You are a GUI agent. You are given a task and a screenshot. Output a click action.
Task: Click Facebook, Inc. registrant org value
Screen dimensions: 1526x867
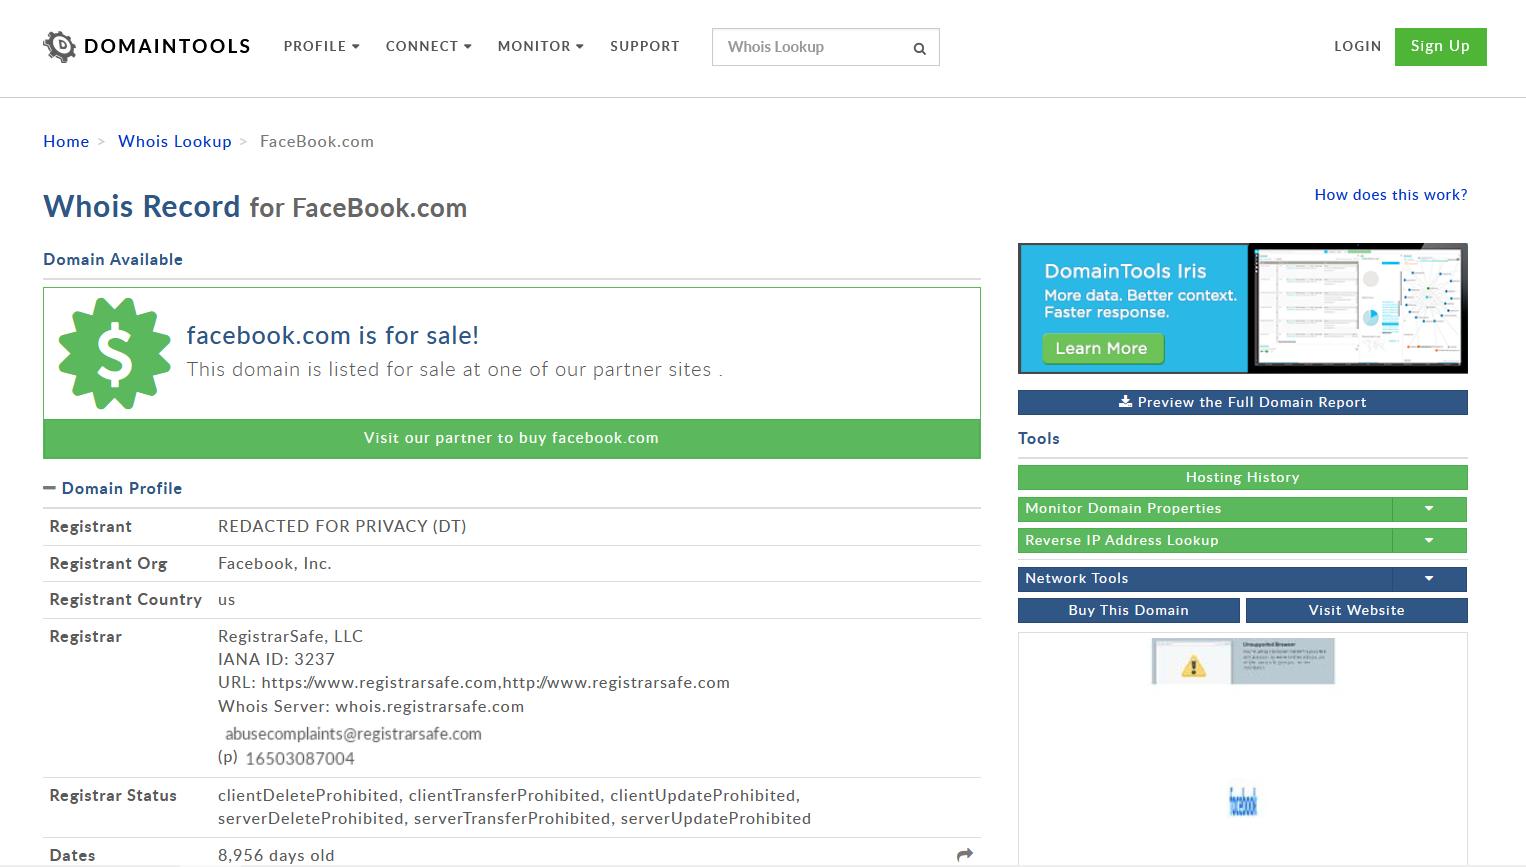pos(275,564)
